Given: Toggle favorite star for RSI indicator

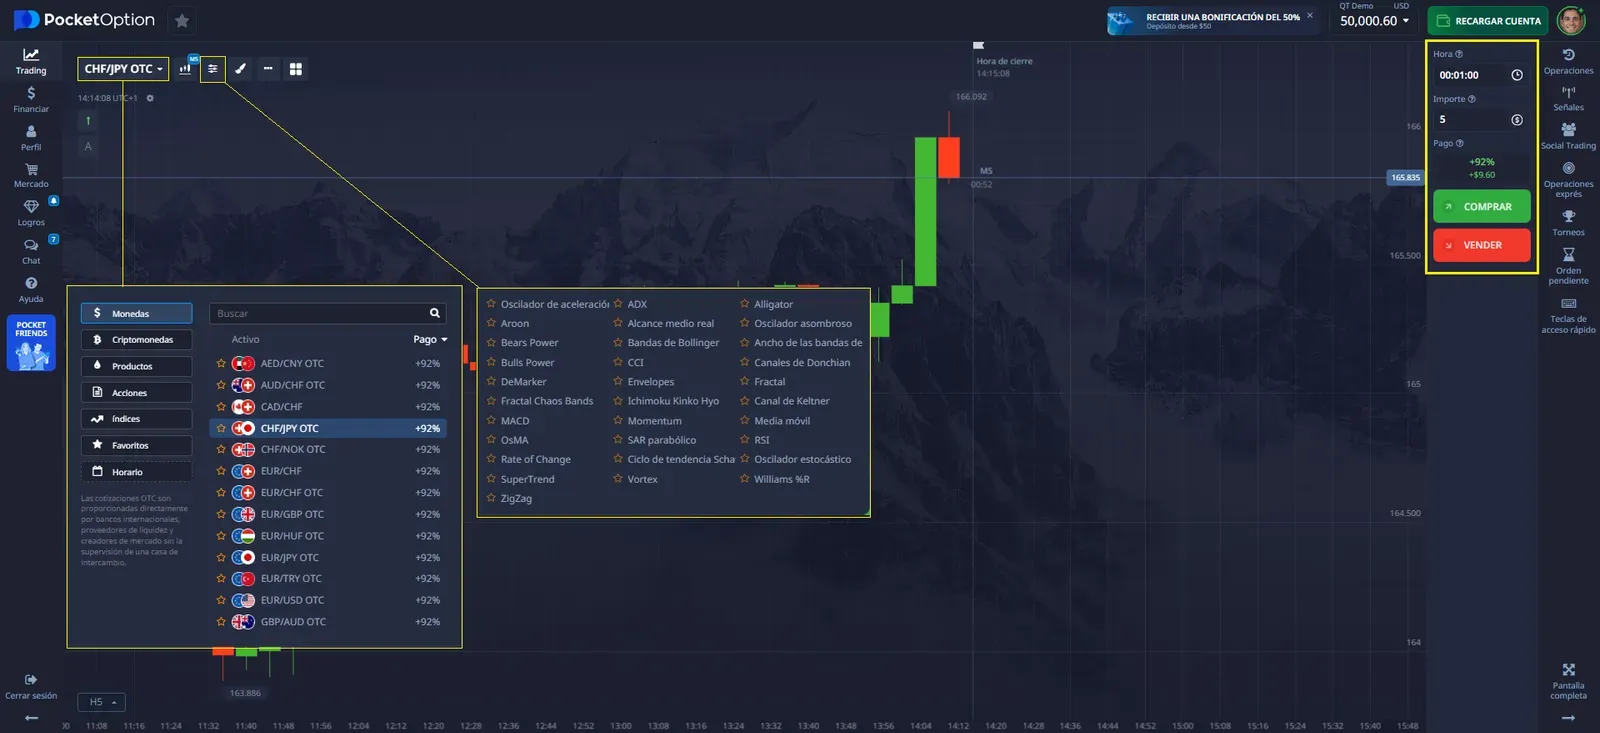Looking at the screenshot, I should (744, 440).
